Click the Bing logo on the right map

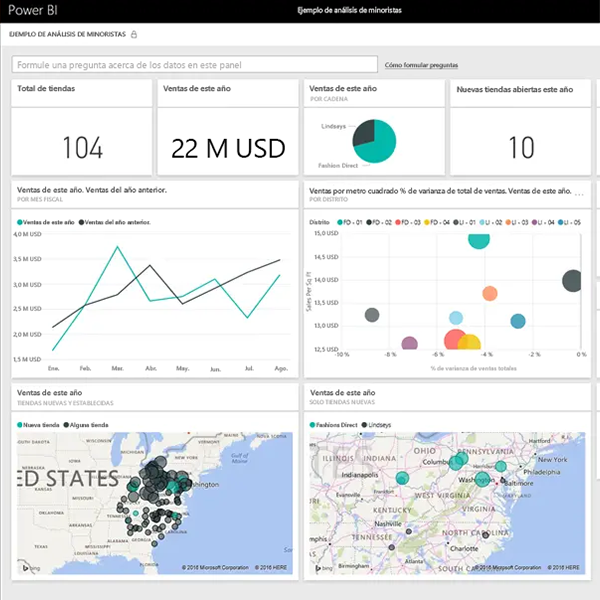coord(323,567)
